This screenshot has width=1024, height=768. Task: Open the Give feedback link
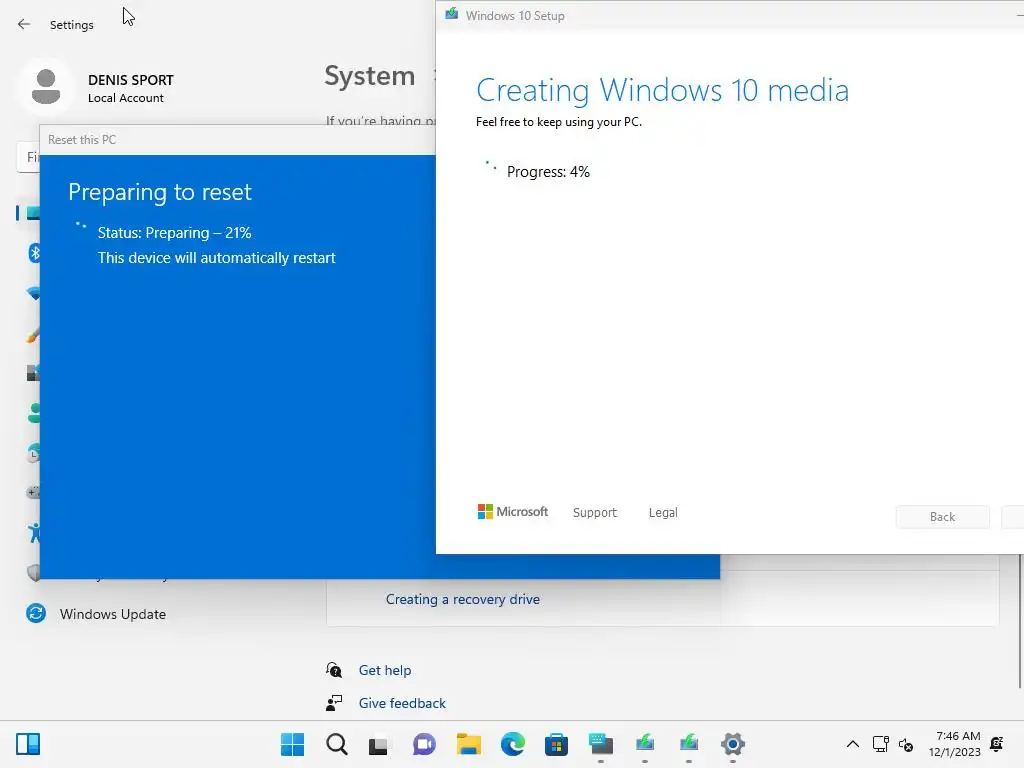(x=402, y=703)
